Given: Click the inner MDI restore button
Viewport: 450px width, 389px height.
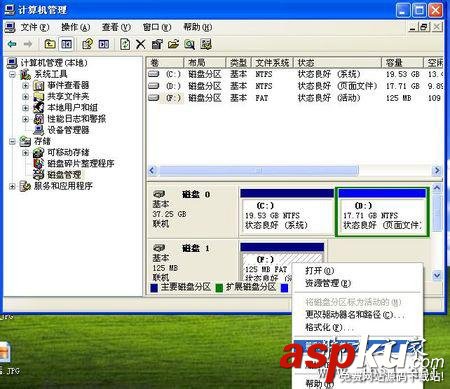Looking at the screenshot, I should [x=423, y=27].
